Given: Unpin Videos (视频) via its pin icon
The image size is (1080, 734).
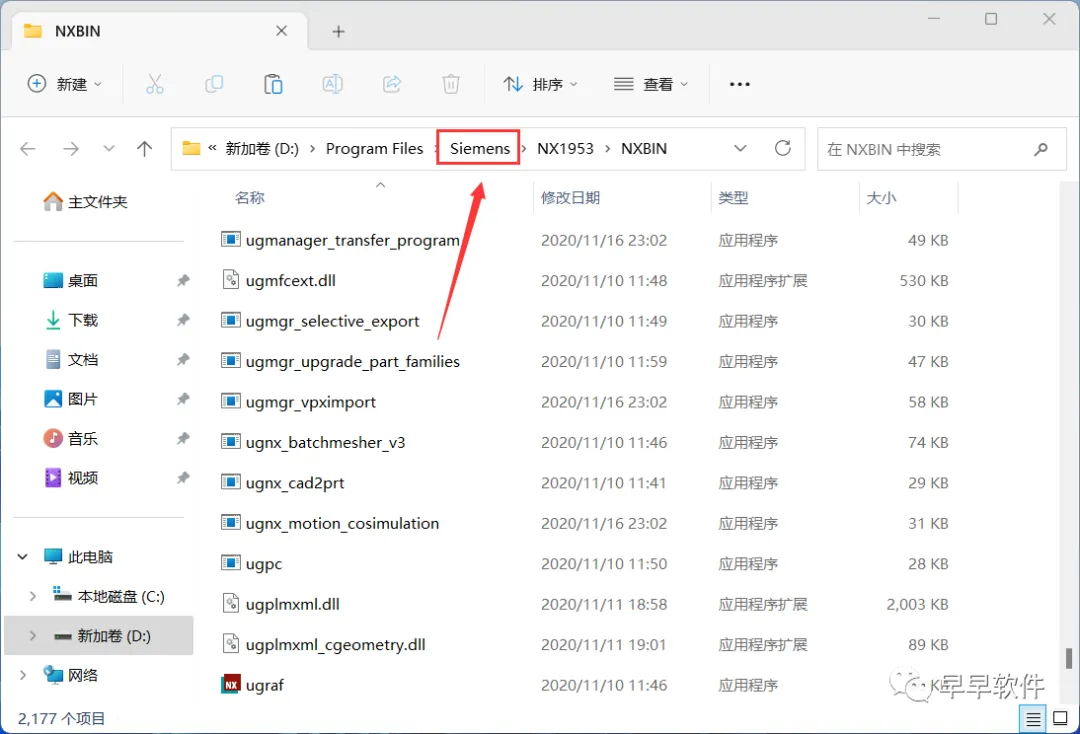Looking at the screenshot, I should pos(183,477).
